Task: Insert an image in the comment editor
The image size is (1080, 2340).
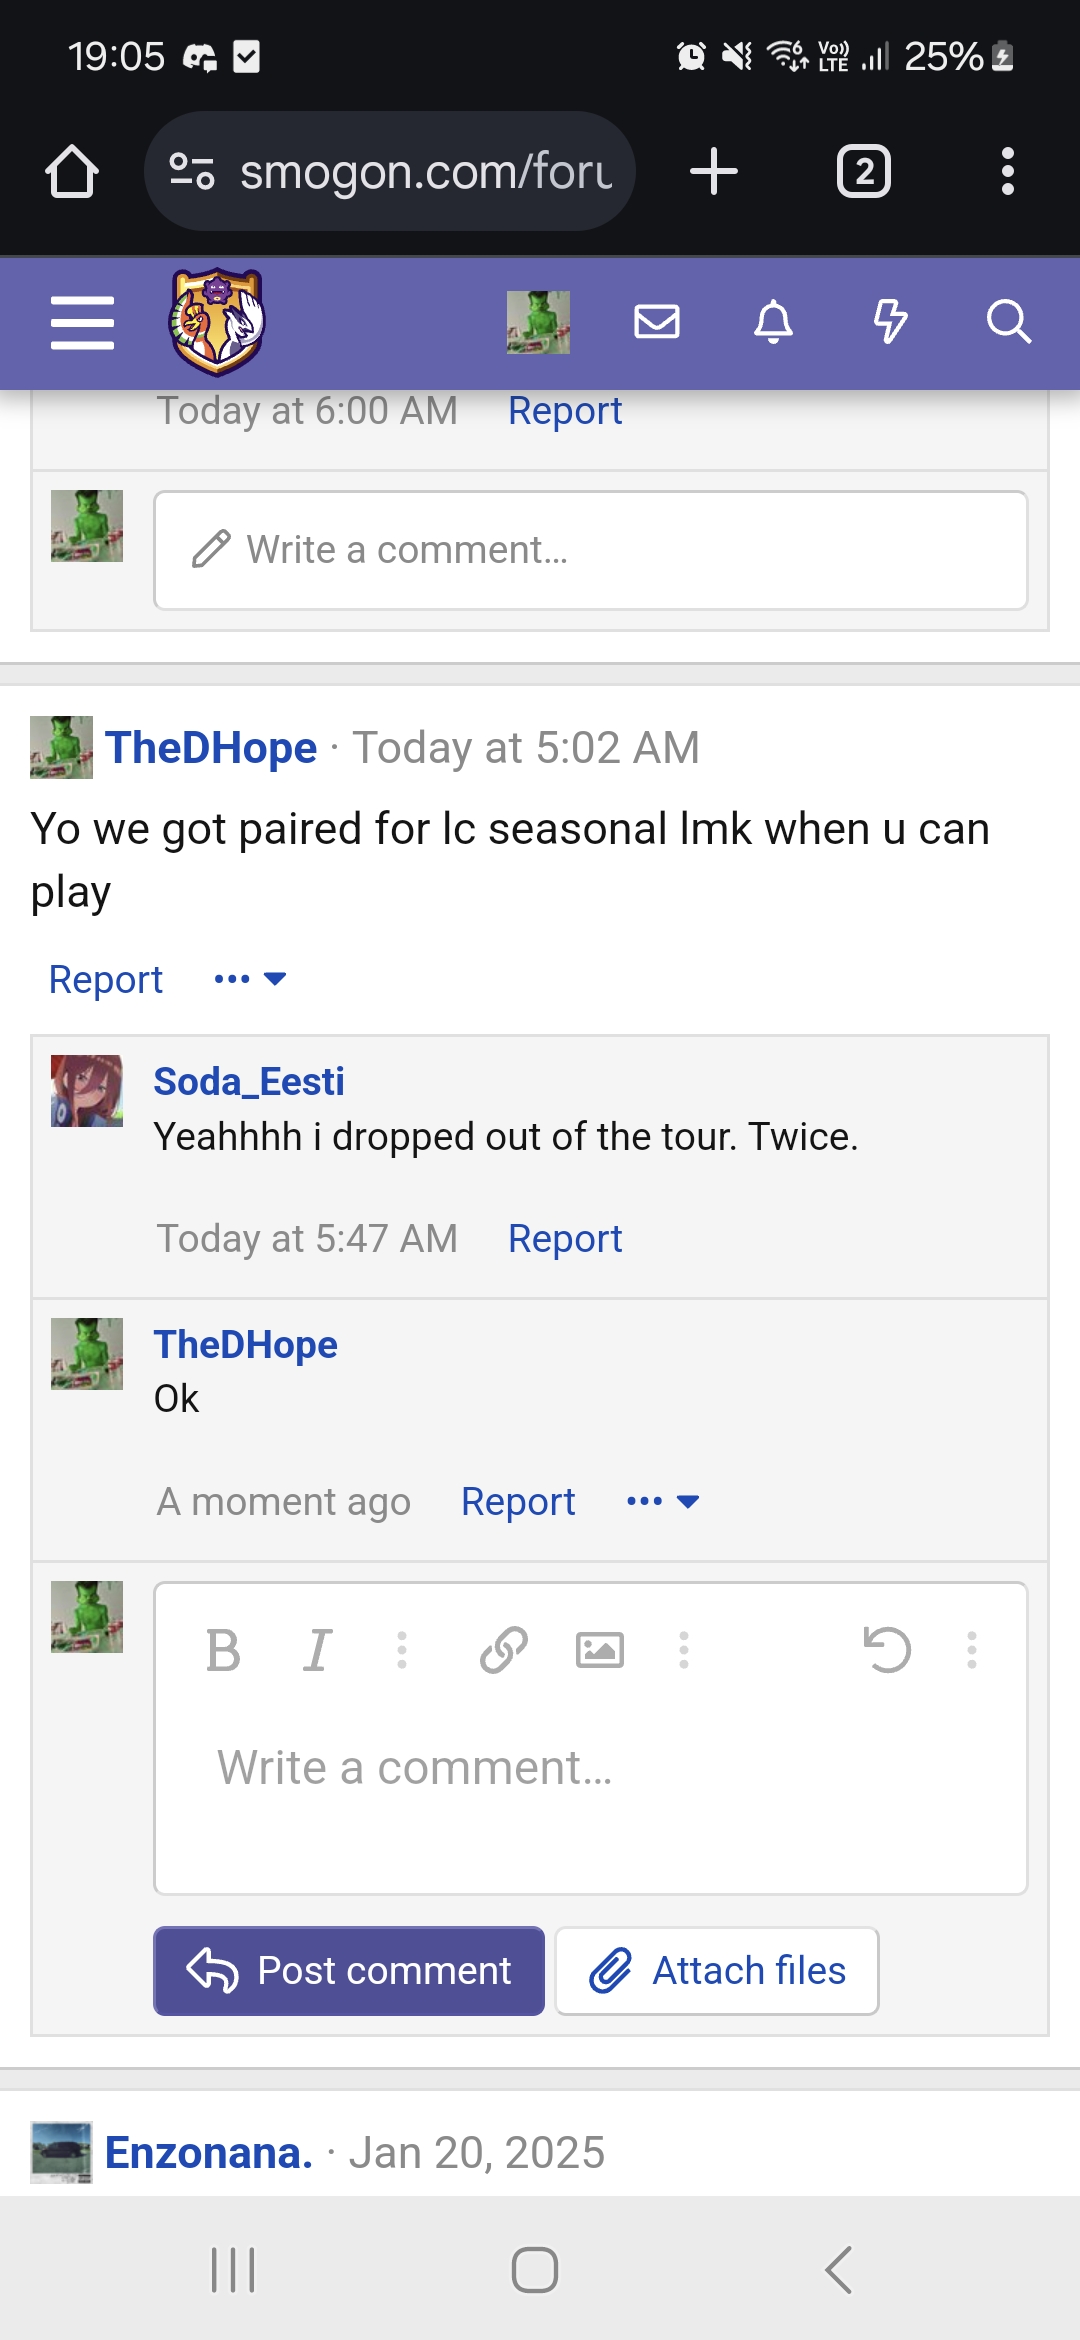Action: tap(600, 1650)
